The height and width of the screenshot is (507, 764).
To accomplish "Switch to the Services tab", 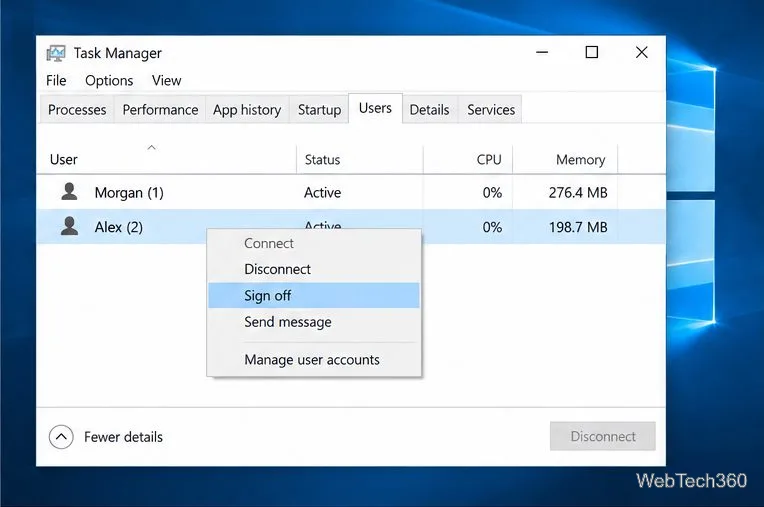I will tap(491, 110).
